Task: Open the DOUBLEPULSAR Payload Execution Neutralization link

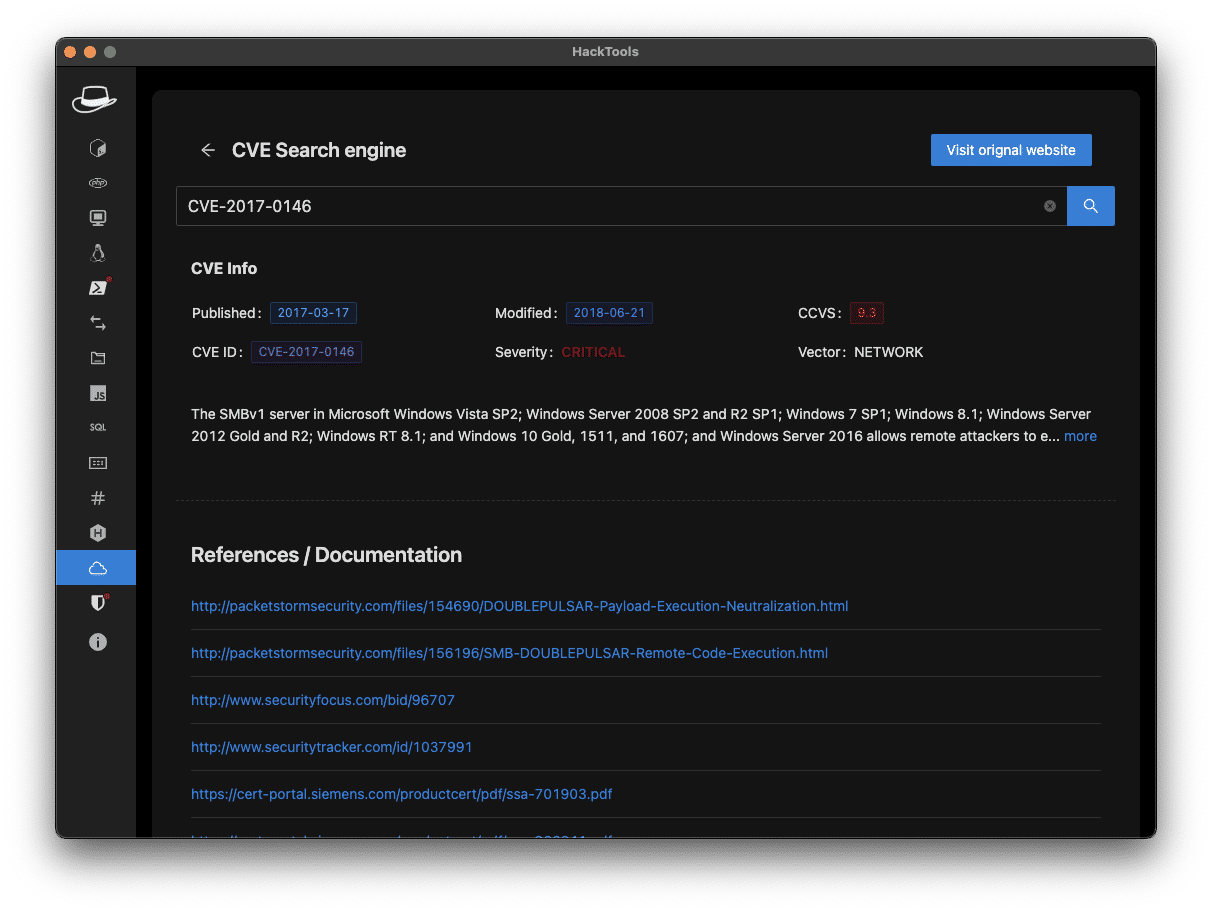Action: [x=519, y=606]
